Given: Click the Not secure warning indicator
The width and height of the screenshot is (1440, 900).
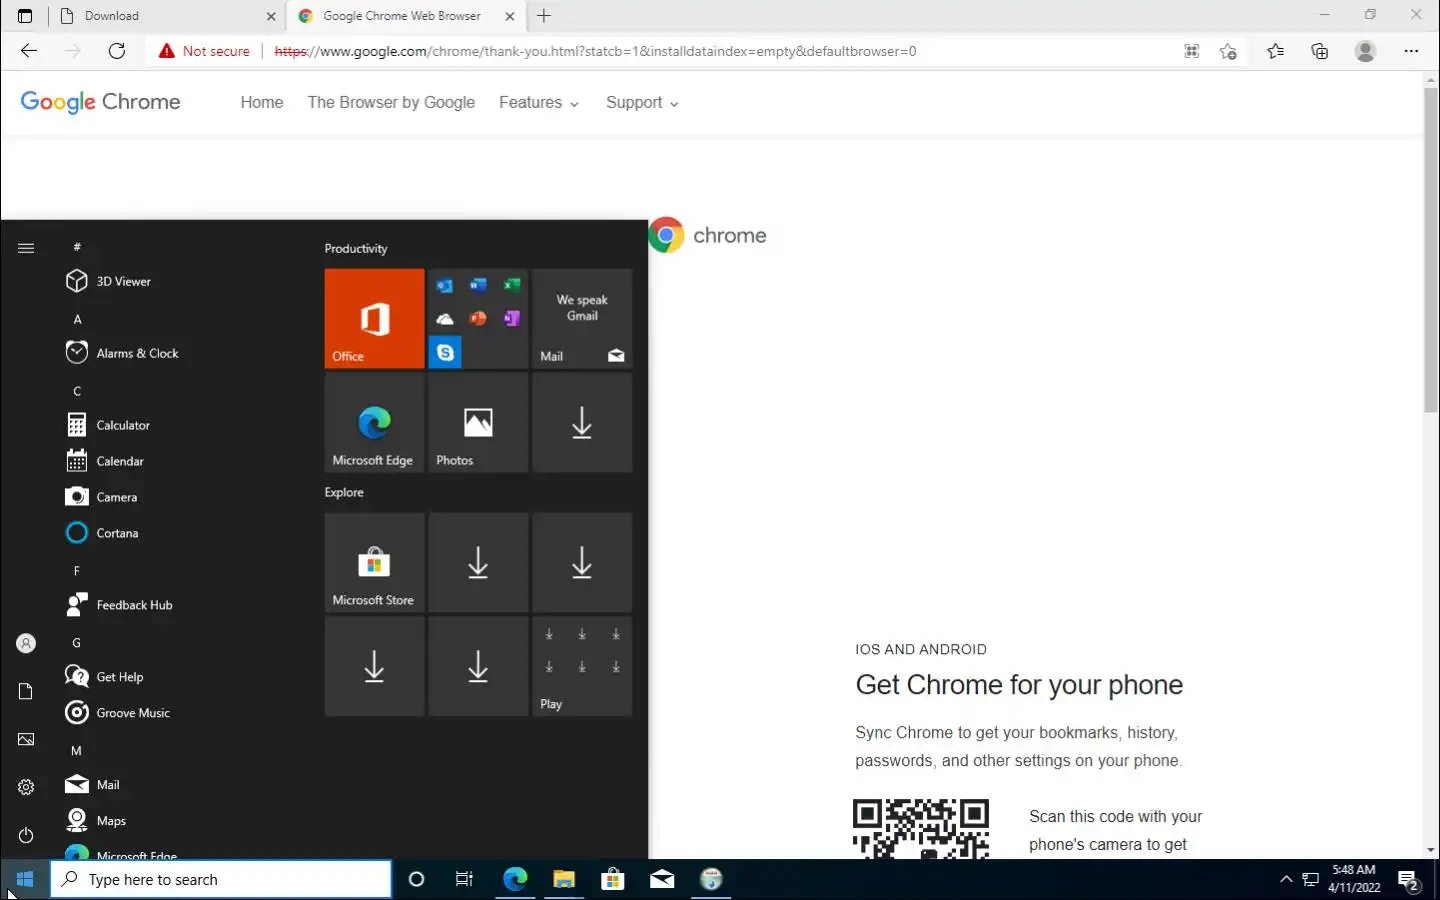Looking at the screenshot, I should tap(204, 51).
